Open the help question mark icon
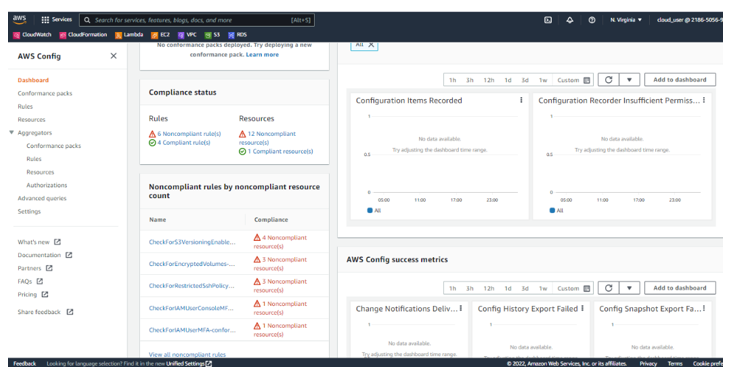Viewport: 737px width, 374px height. pos(592,20)
